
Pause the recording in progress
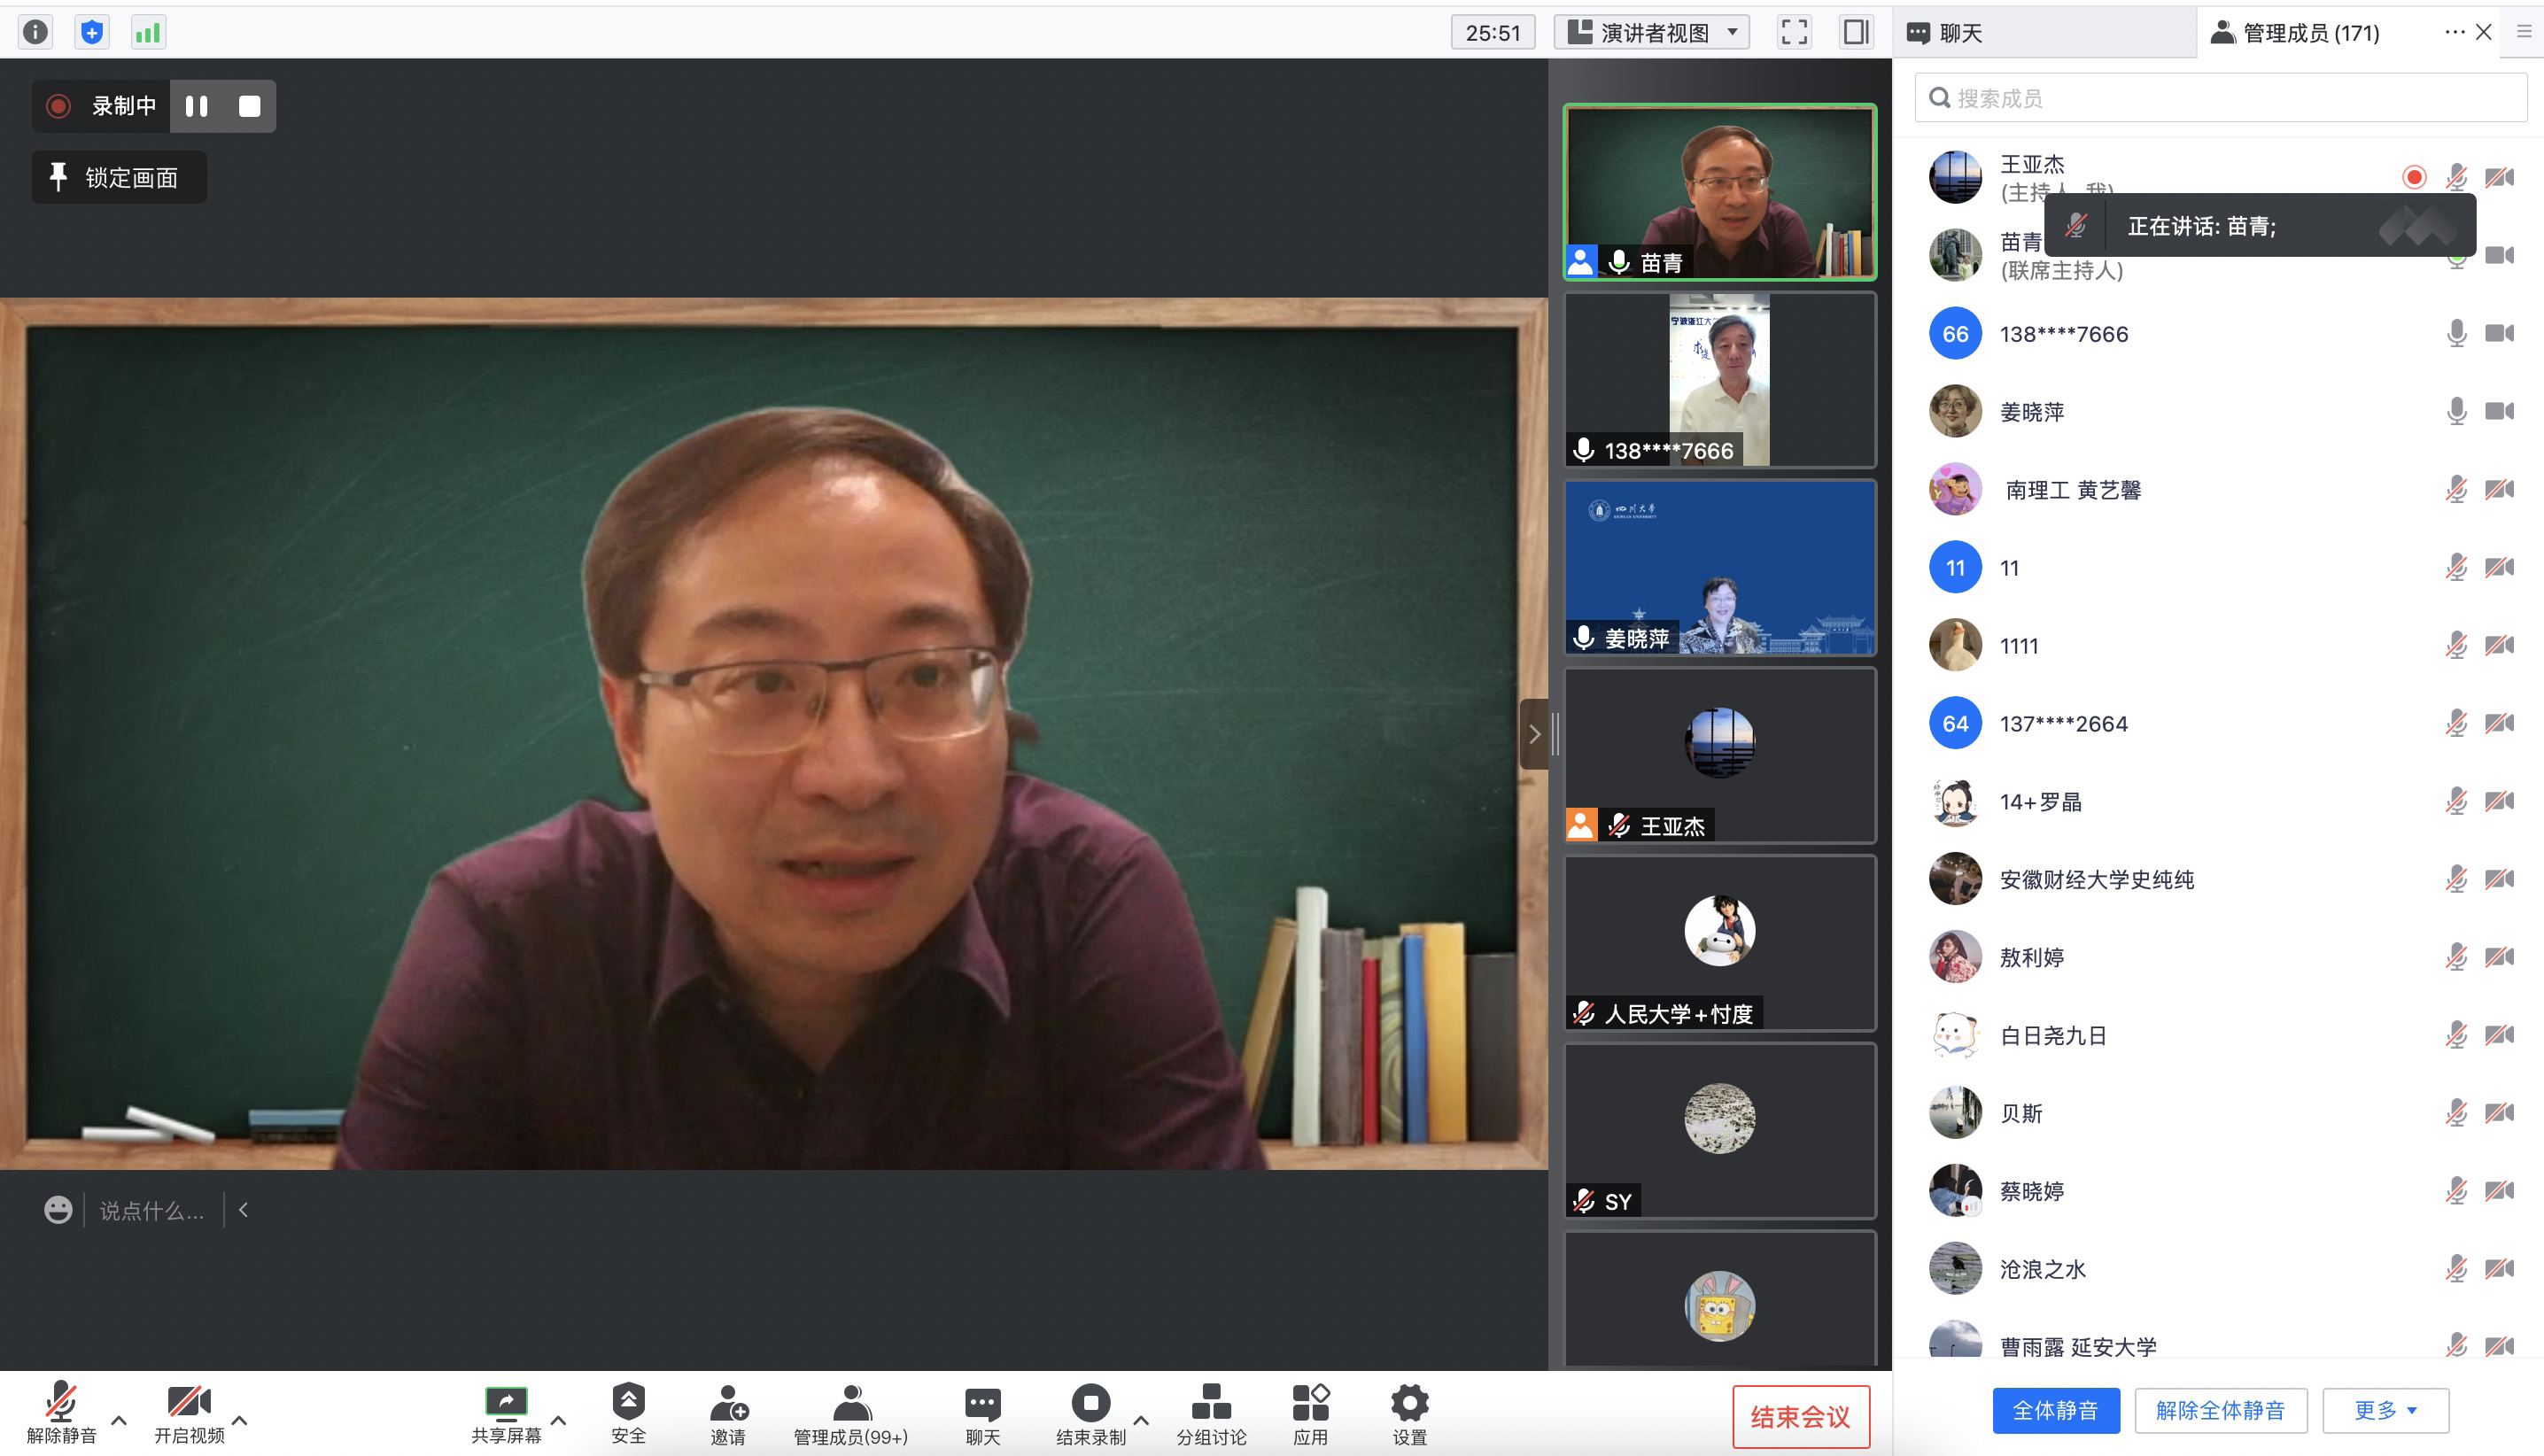pyautogui.click(x=197, y=106)
